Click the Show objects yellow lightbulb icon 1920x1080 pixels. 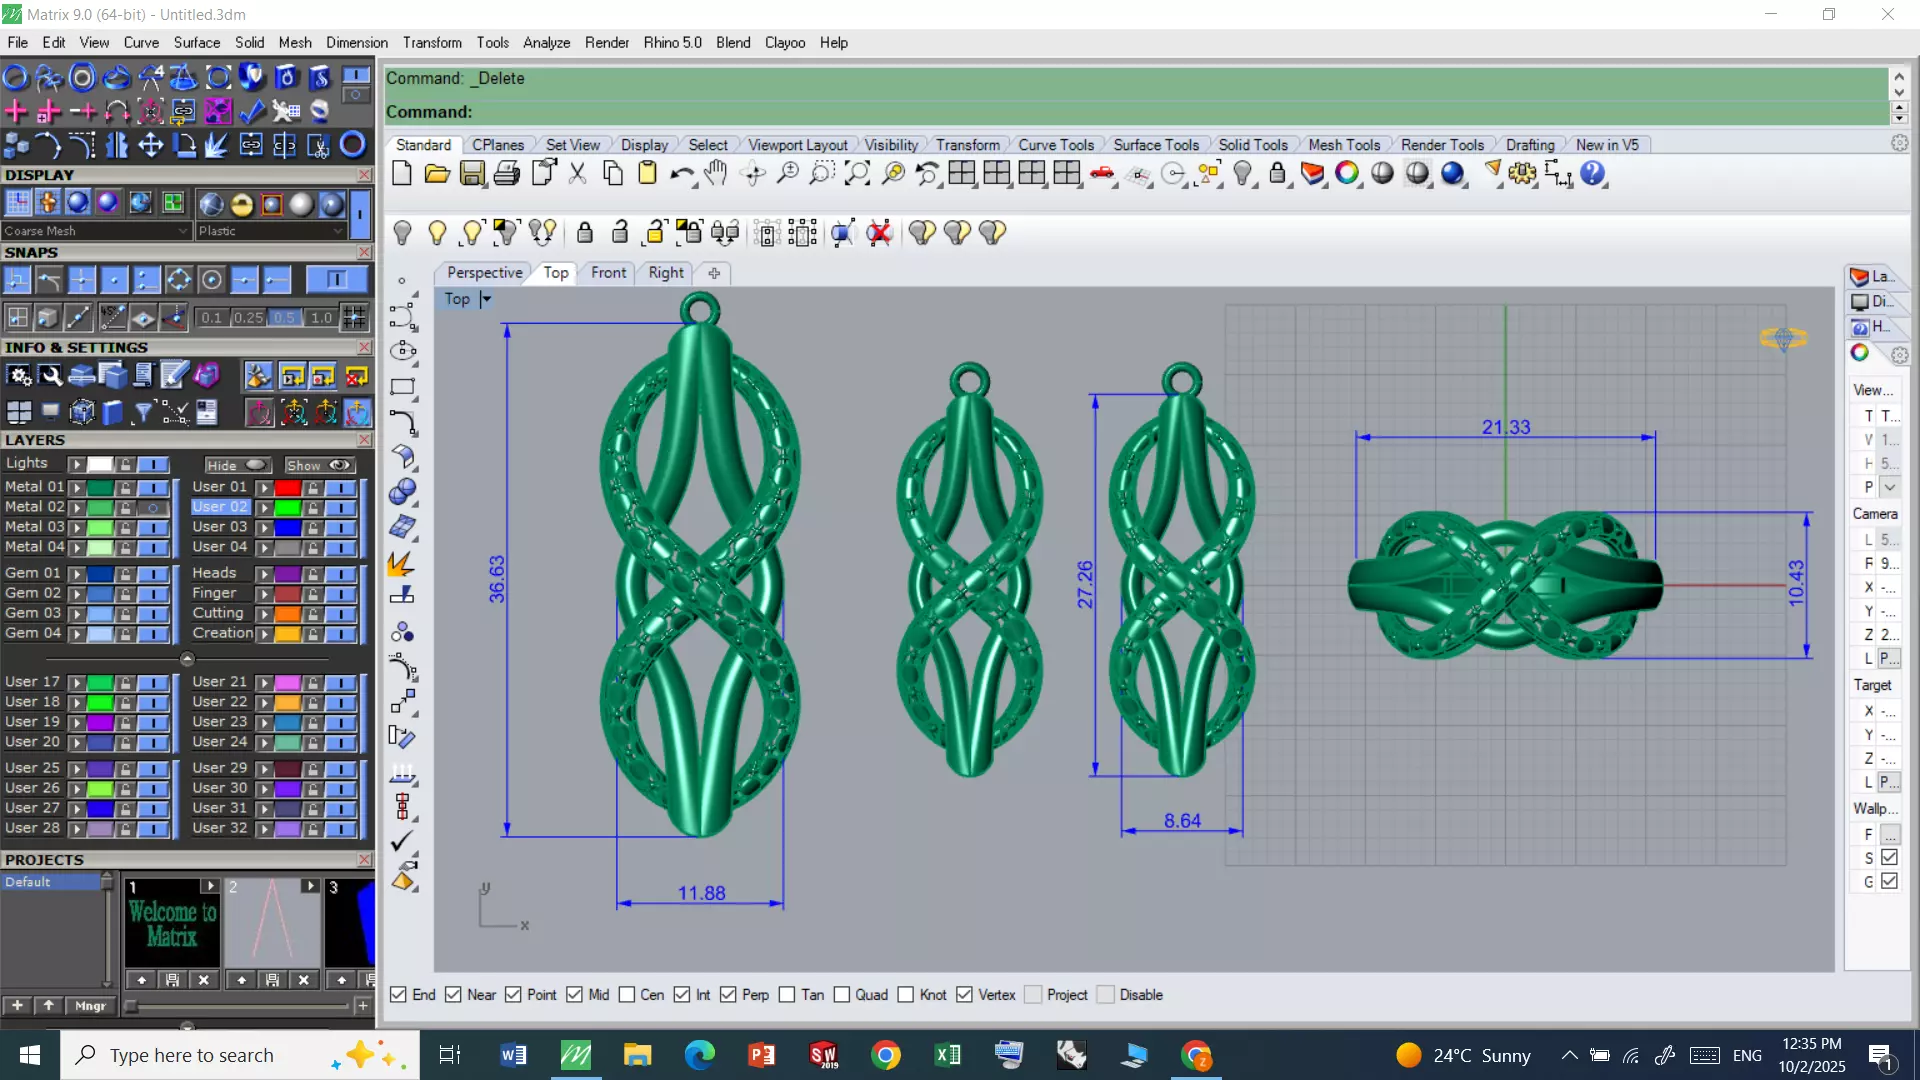pos(437,233)
